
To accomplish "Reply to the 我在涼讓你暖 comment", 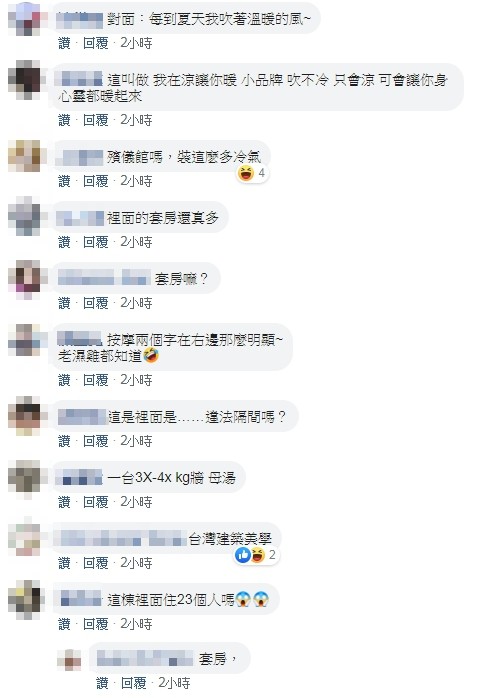I will click(96, 120).
